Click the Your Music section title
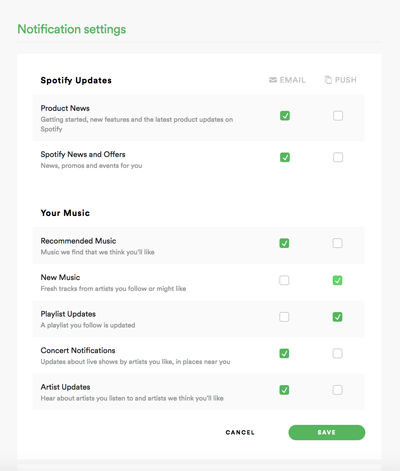The image size is (400, 471). click(x=65, y=213)
